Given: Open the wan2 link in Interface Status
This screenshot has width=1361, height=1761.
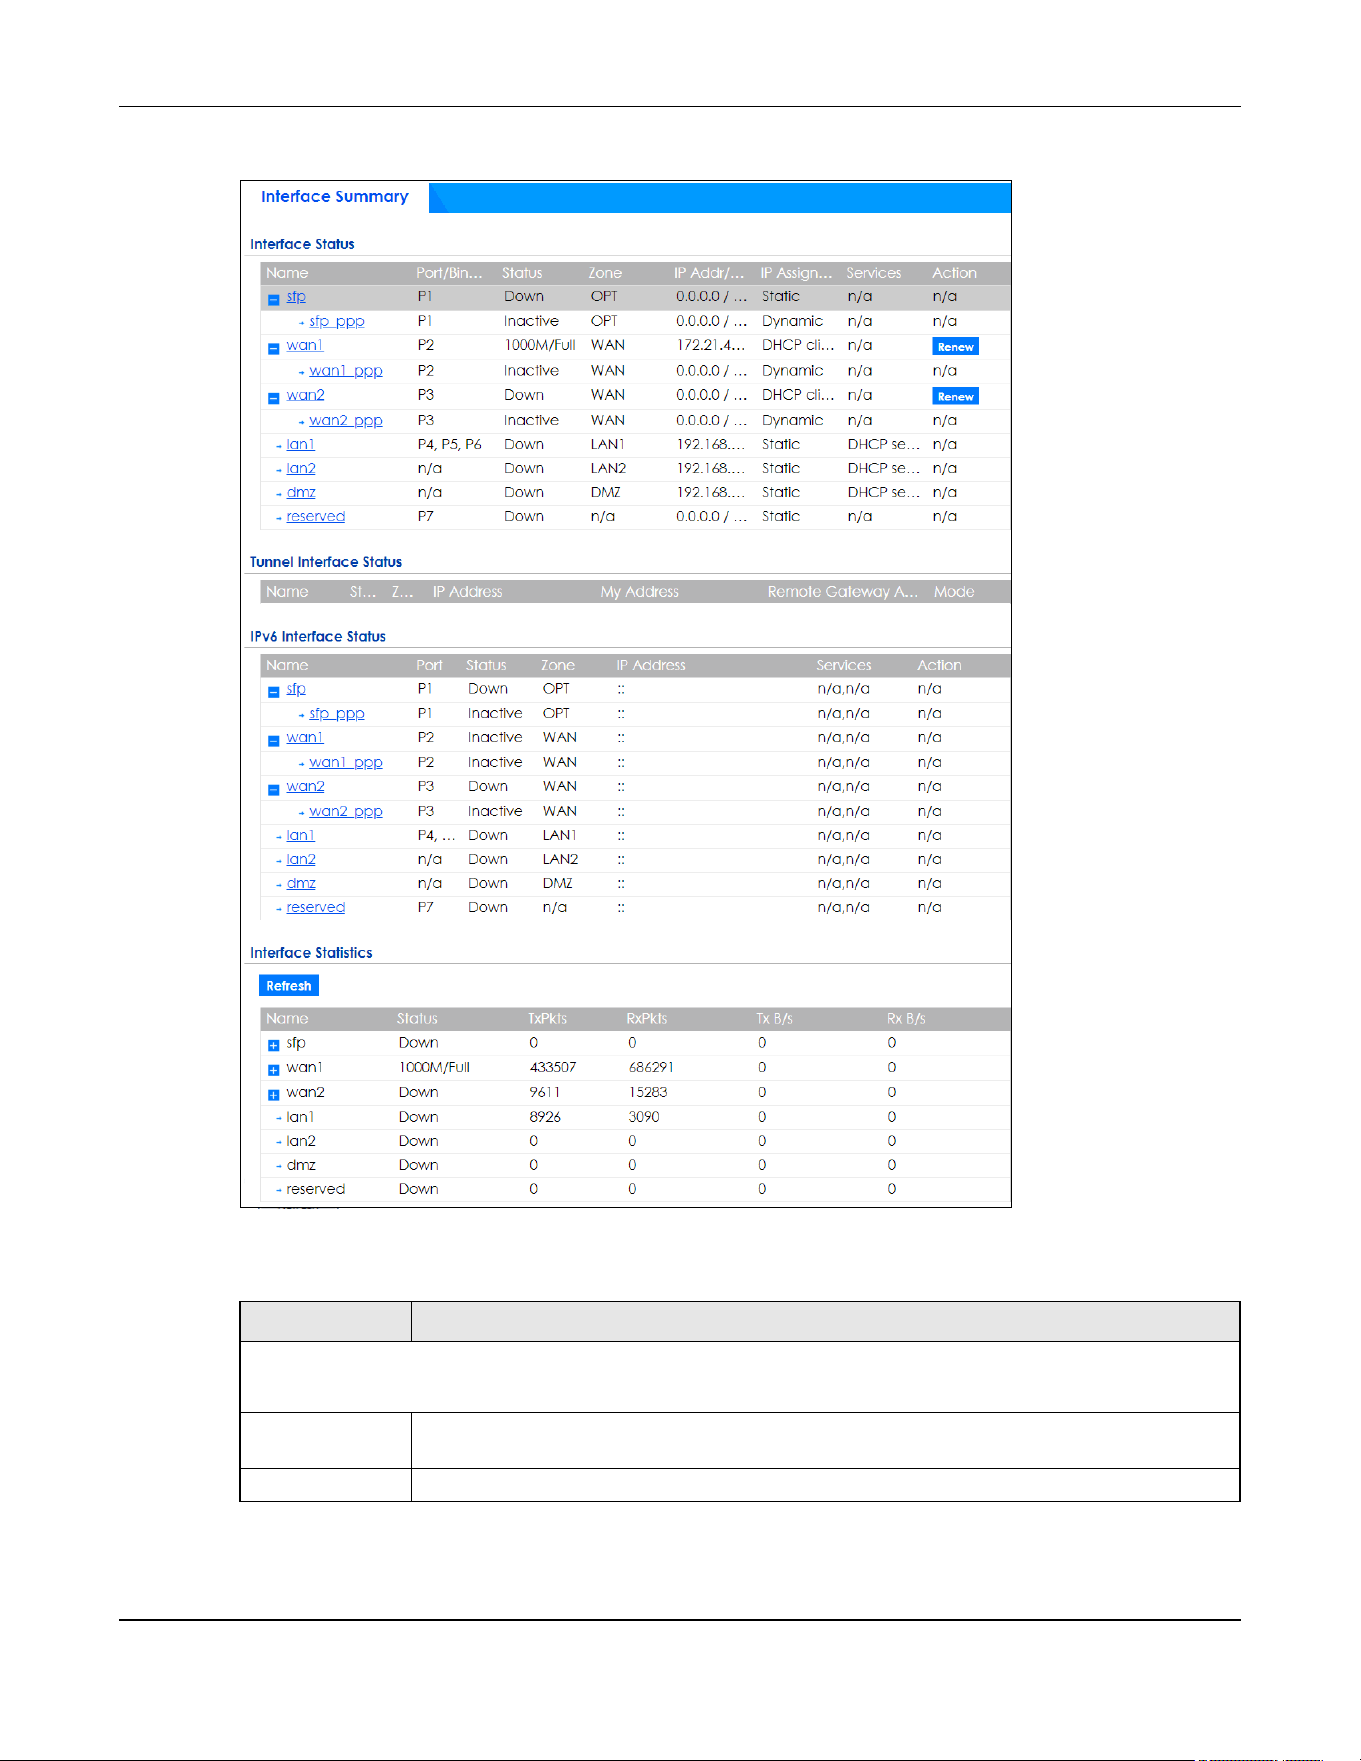Looking at the screenshot, I should click(x=305, y=395).
